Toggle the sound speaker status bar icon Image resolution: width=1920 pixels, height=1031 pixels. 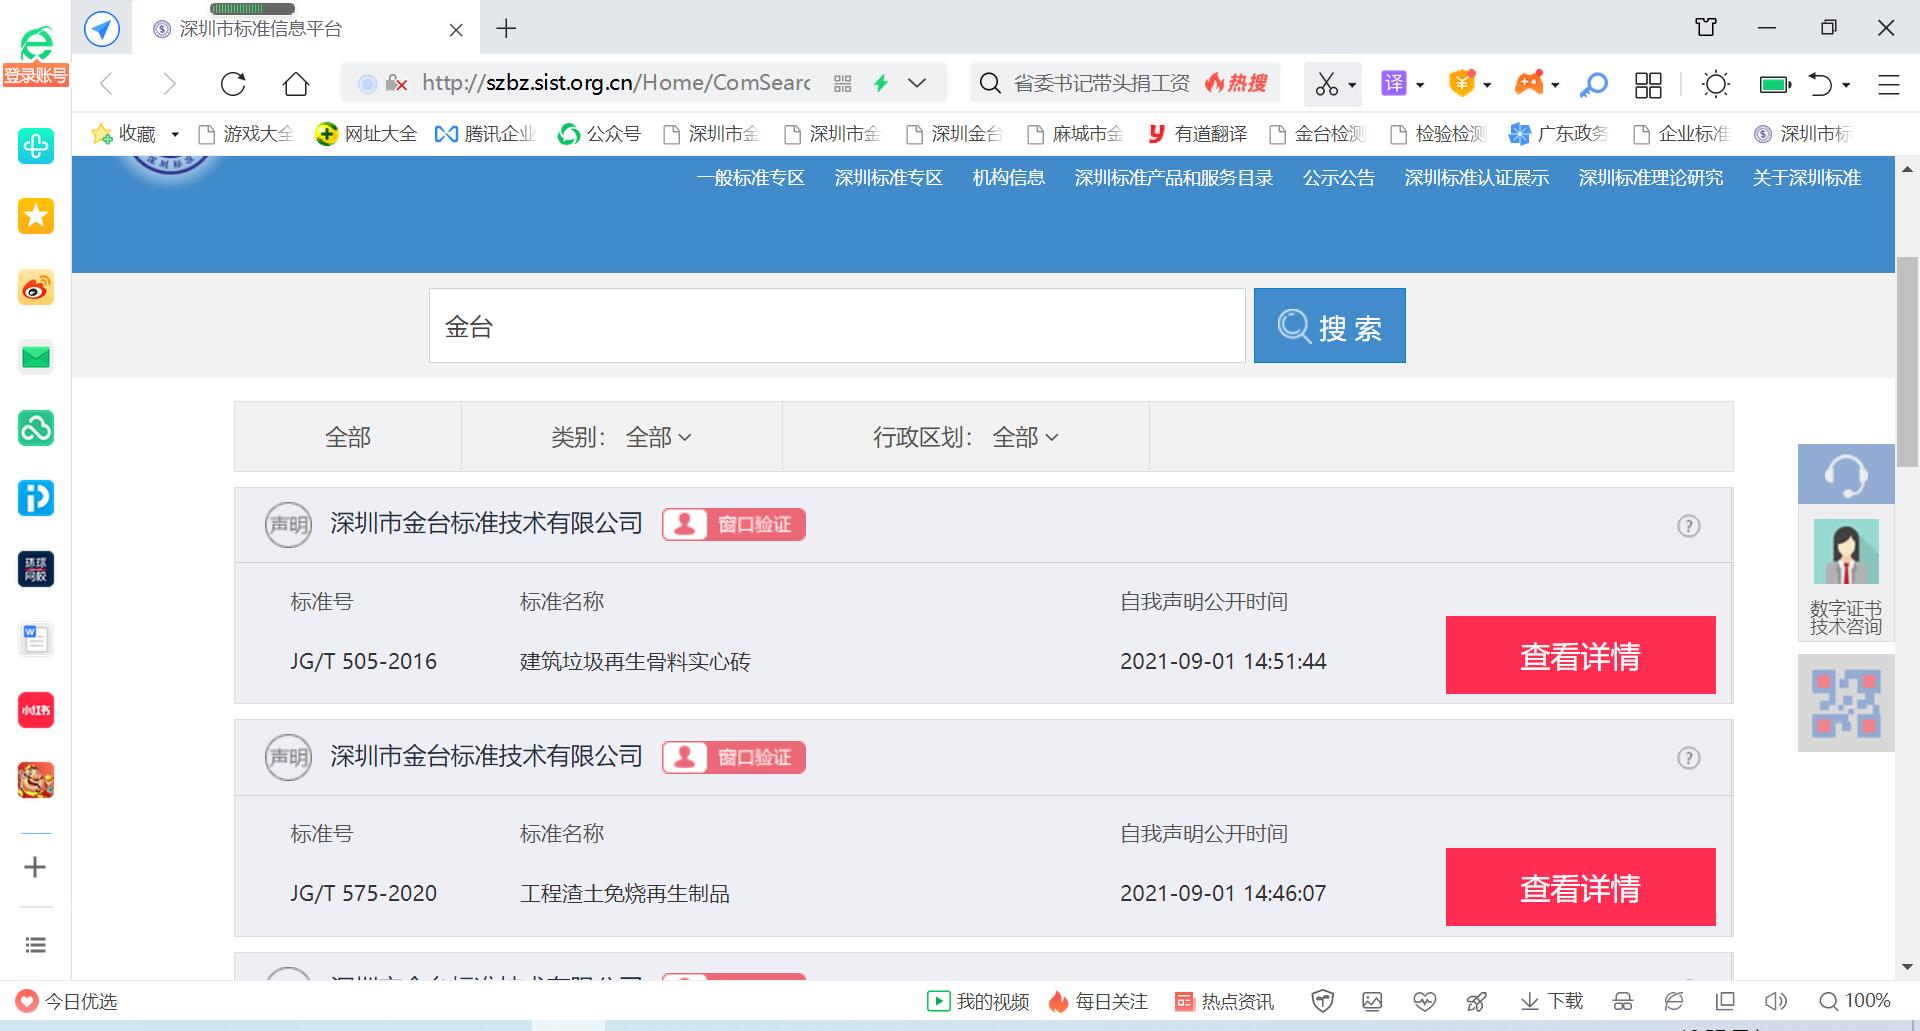tap(1776, 1001)
